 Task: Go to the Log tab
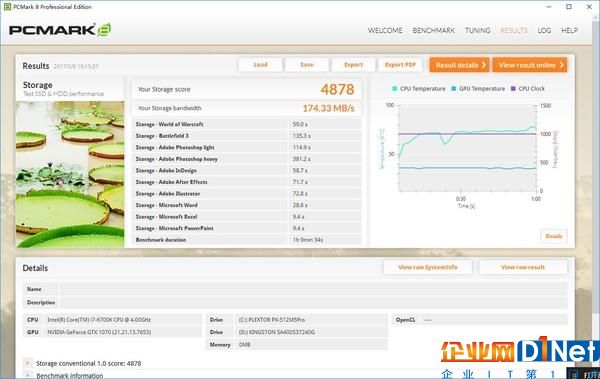click(544, 30)
